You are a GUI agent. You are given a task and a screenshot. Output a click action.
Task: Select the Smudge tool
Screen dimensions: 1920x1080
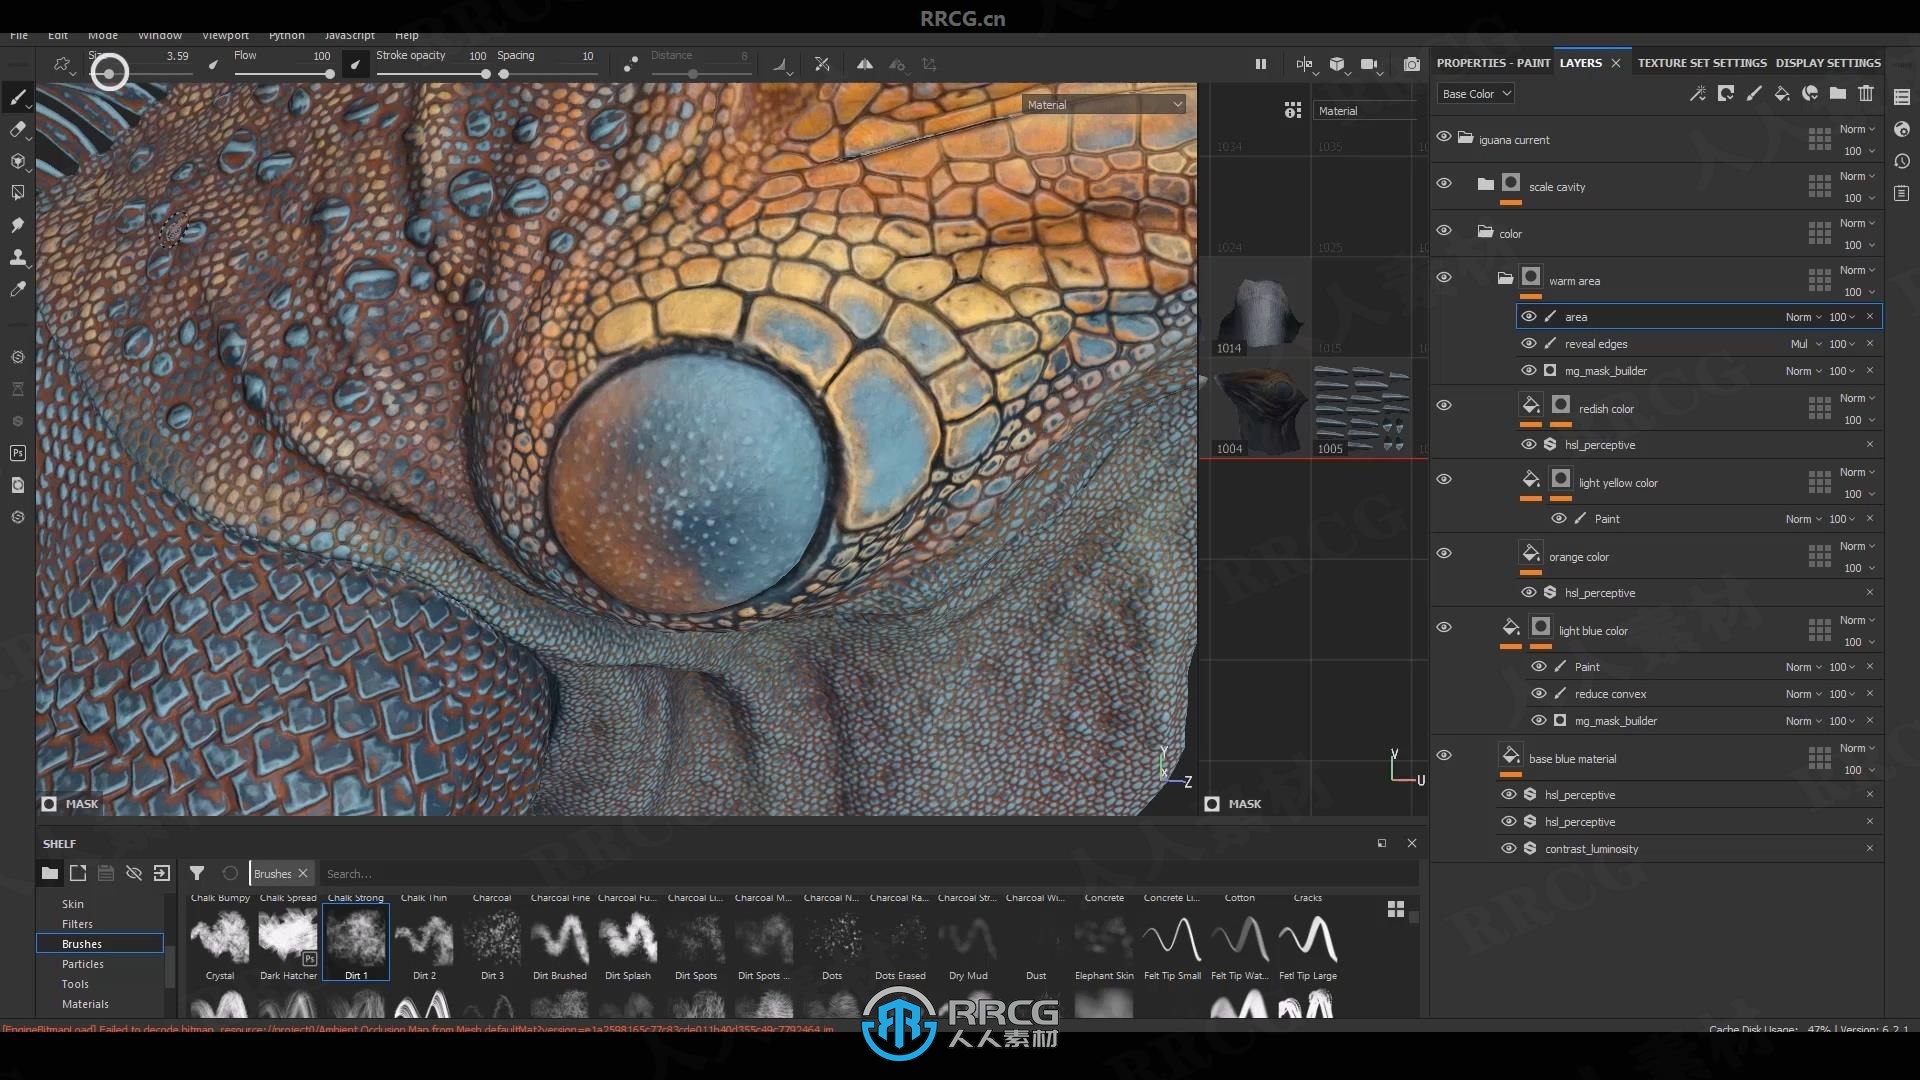pyautogui.click(x=18, y=225)
